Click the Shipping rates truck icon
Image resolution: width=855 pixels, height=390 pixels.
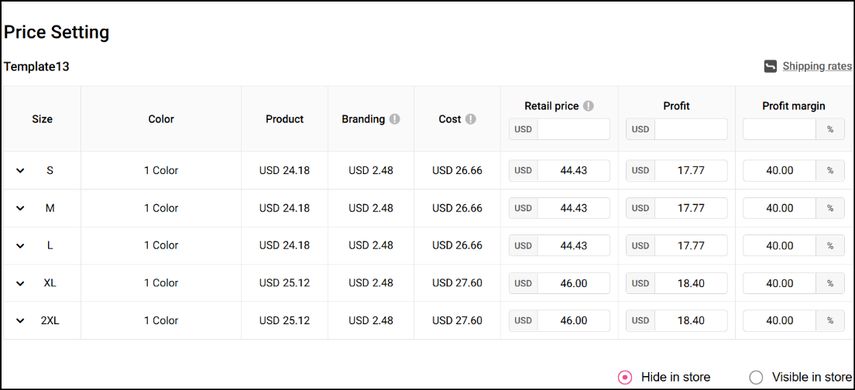coord(770,67)
